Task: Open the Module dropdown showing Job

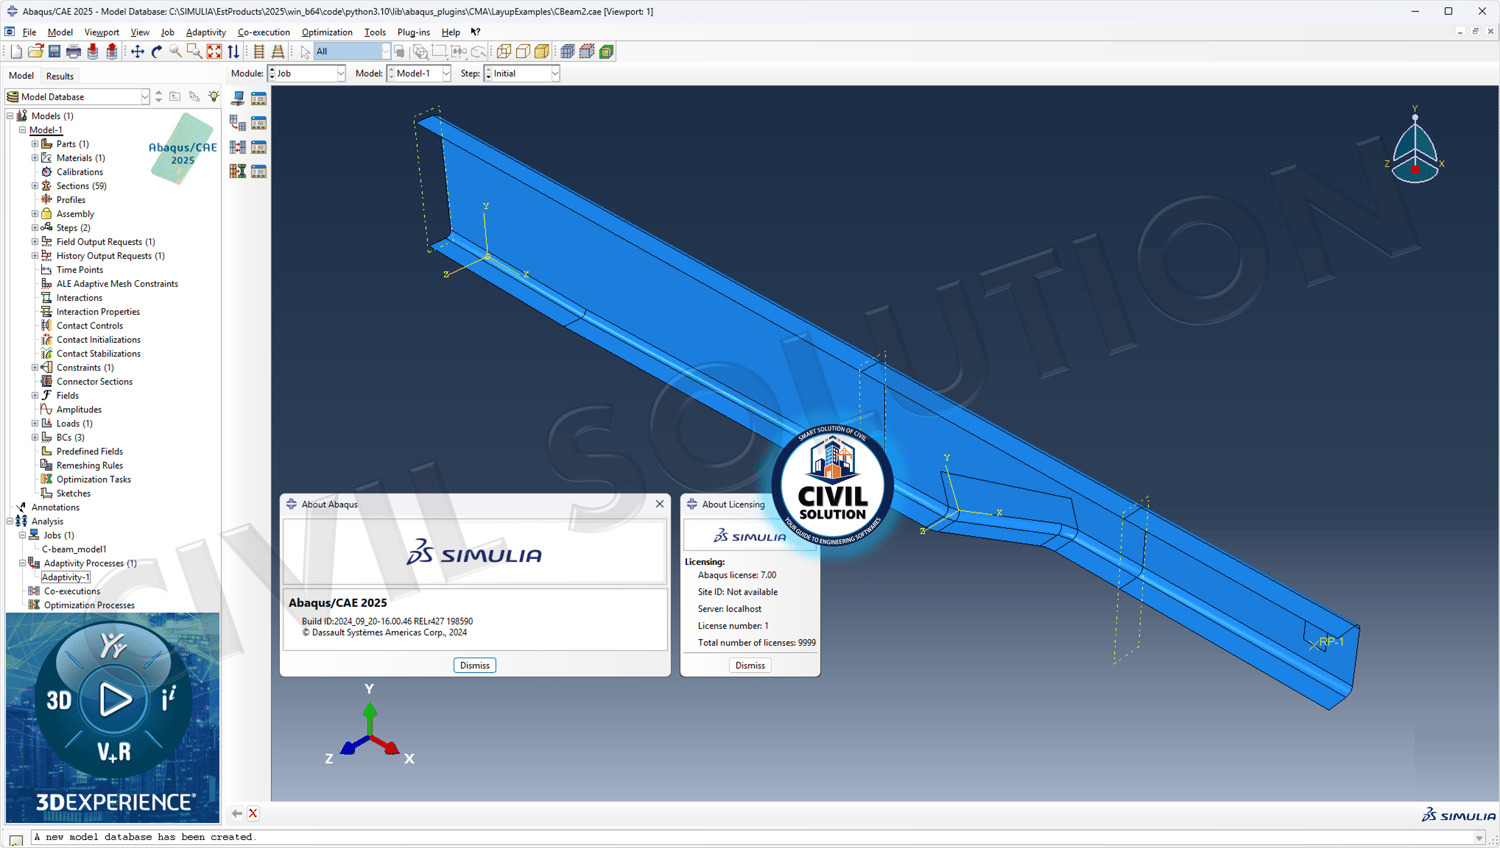Action: click(306, 74)
